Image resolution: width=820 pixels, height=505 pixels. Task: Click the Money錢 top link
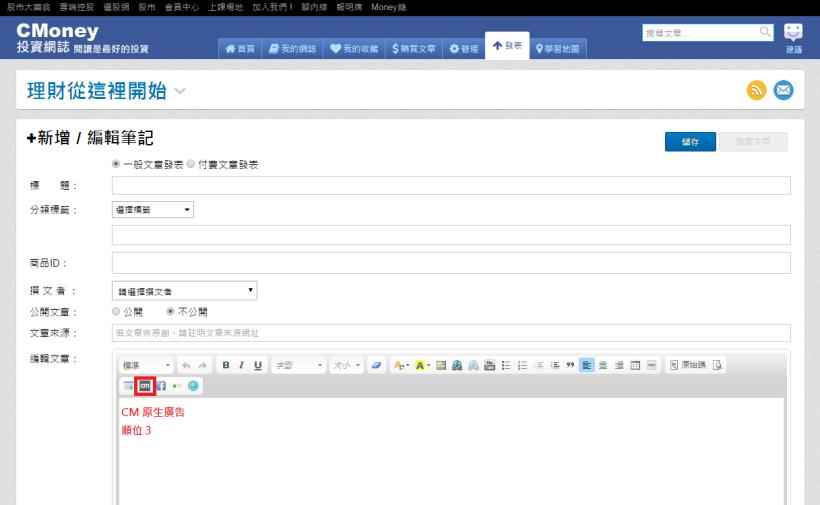point(389,7)
